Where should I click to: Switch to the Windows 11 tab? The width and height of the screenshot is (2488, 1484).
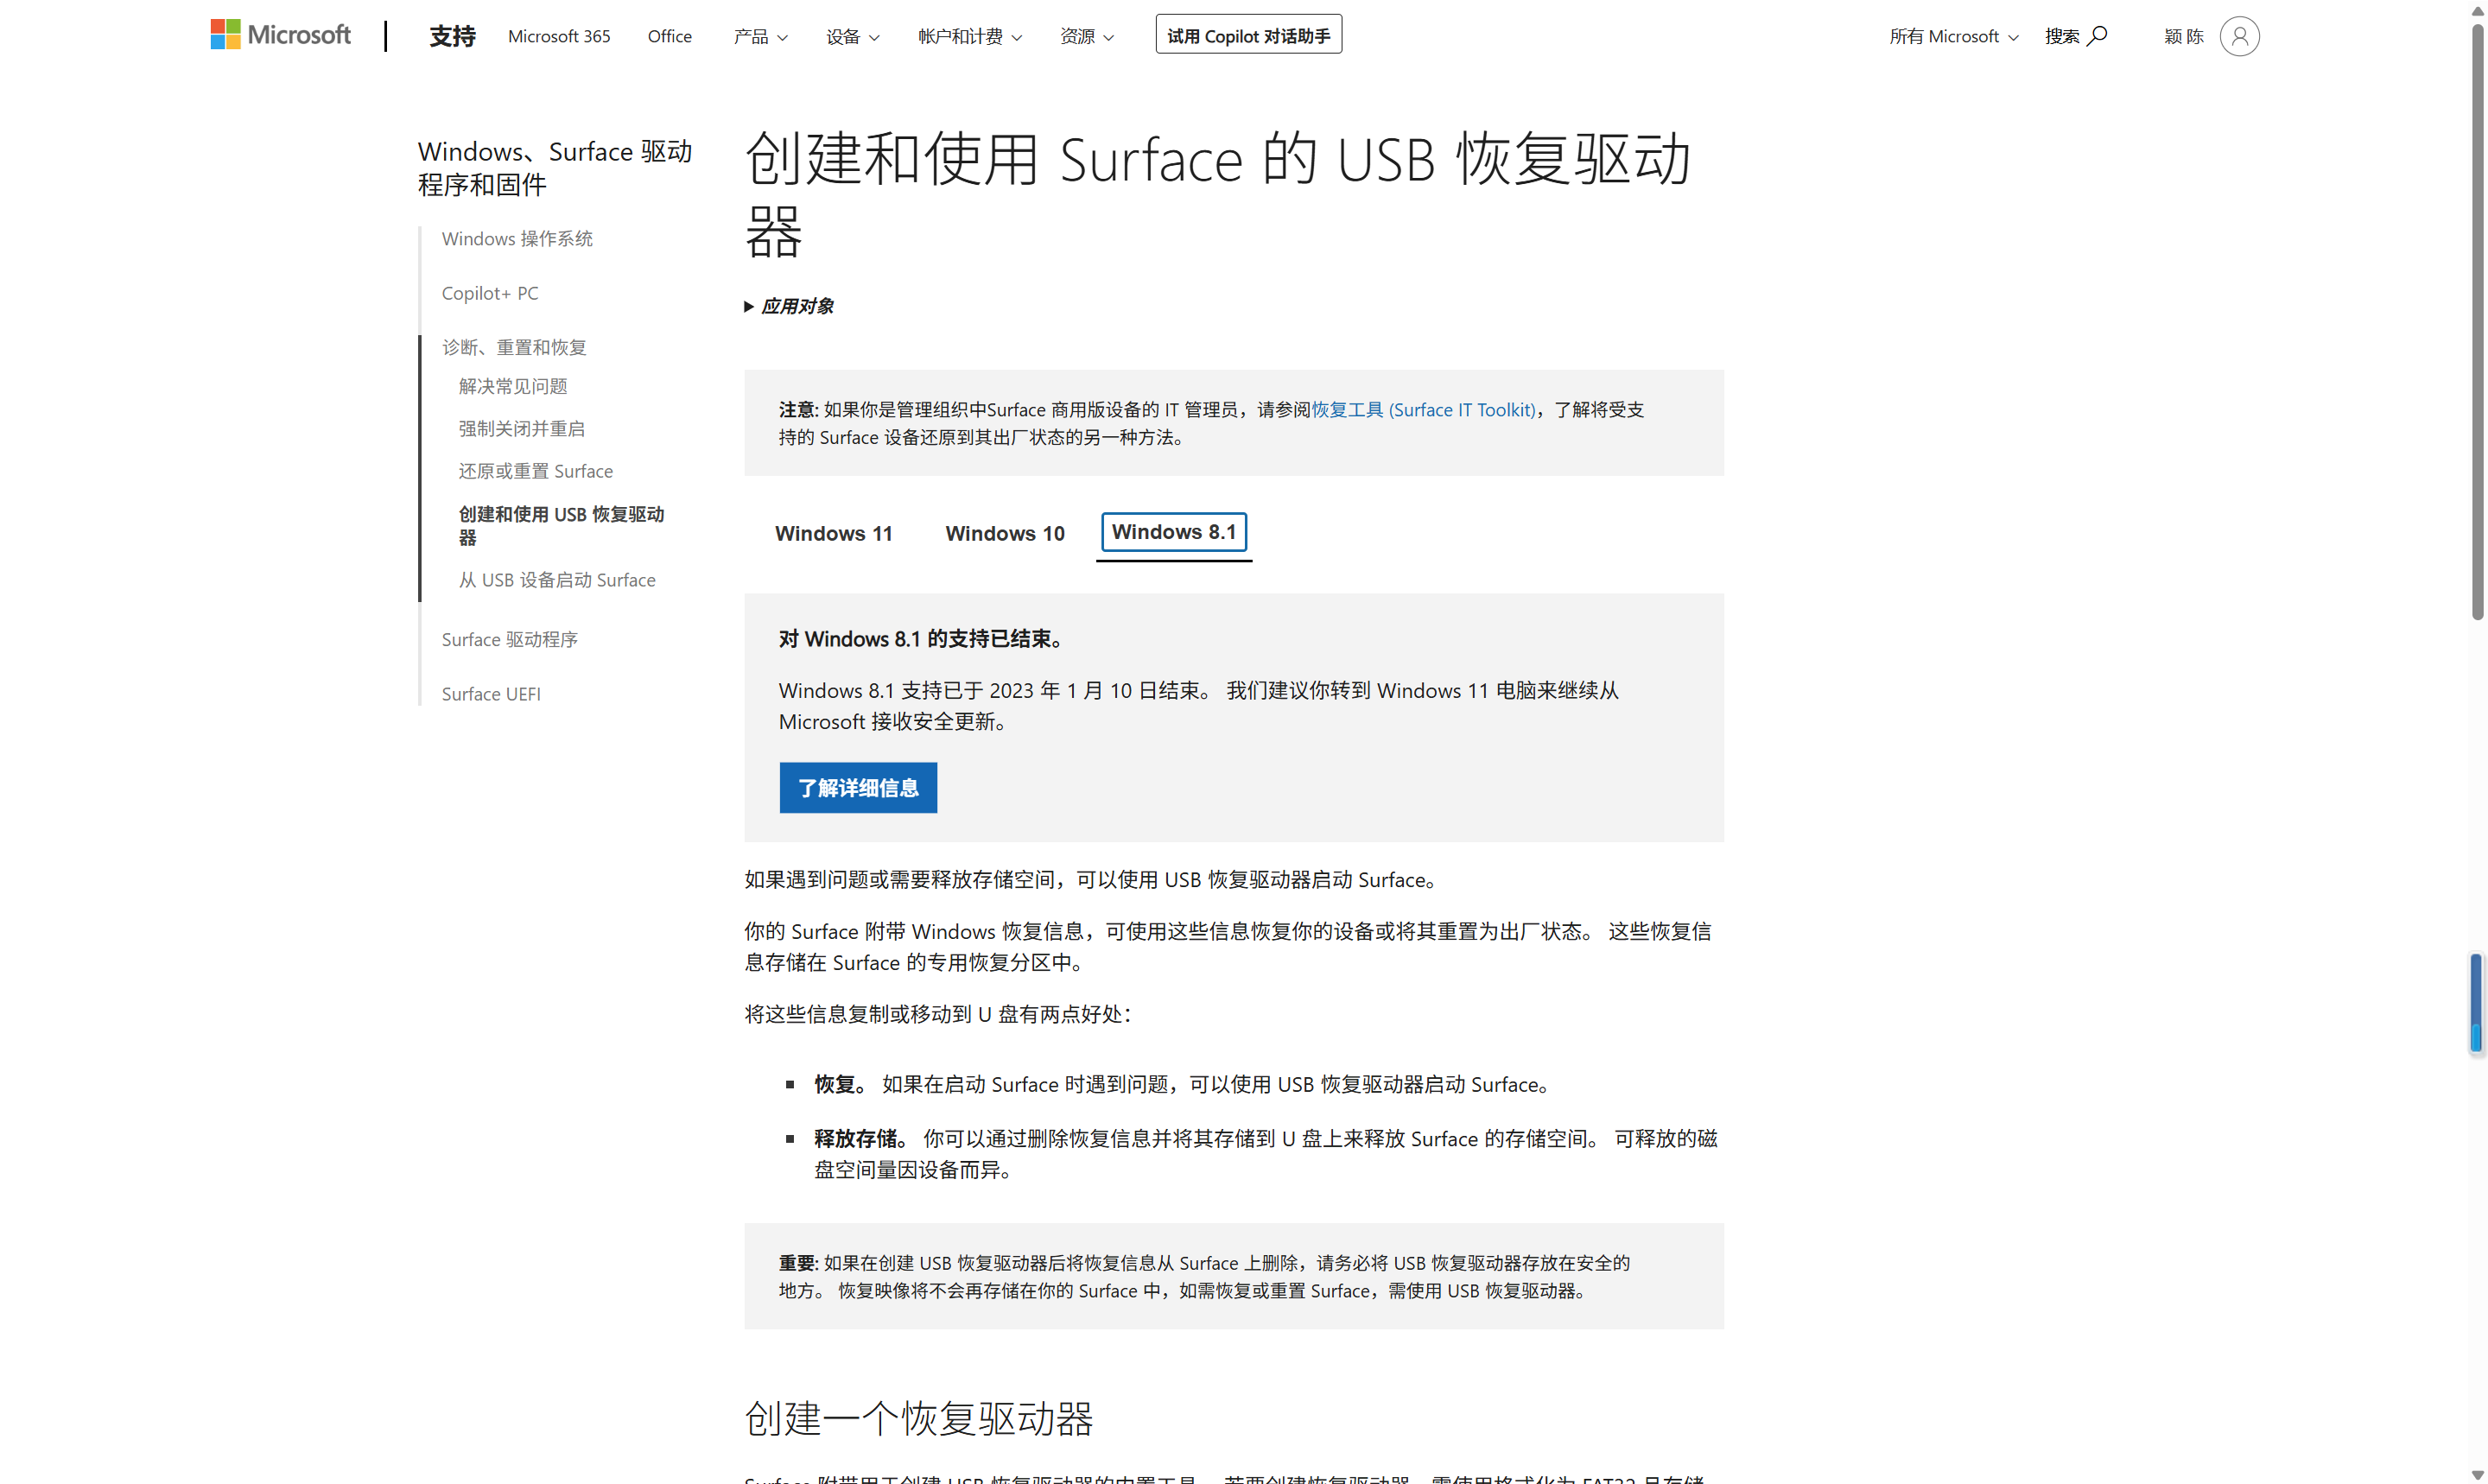pos(833,533)
